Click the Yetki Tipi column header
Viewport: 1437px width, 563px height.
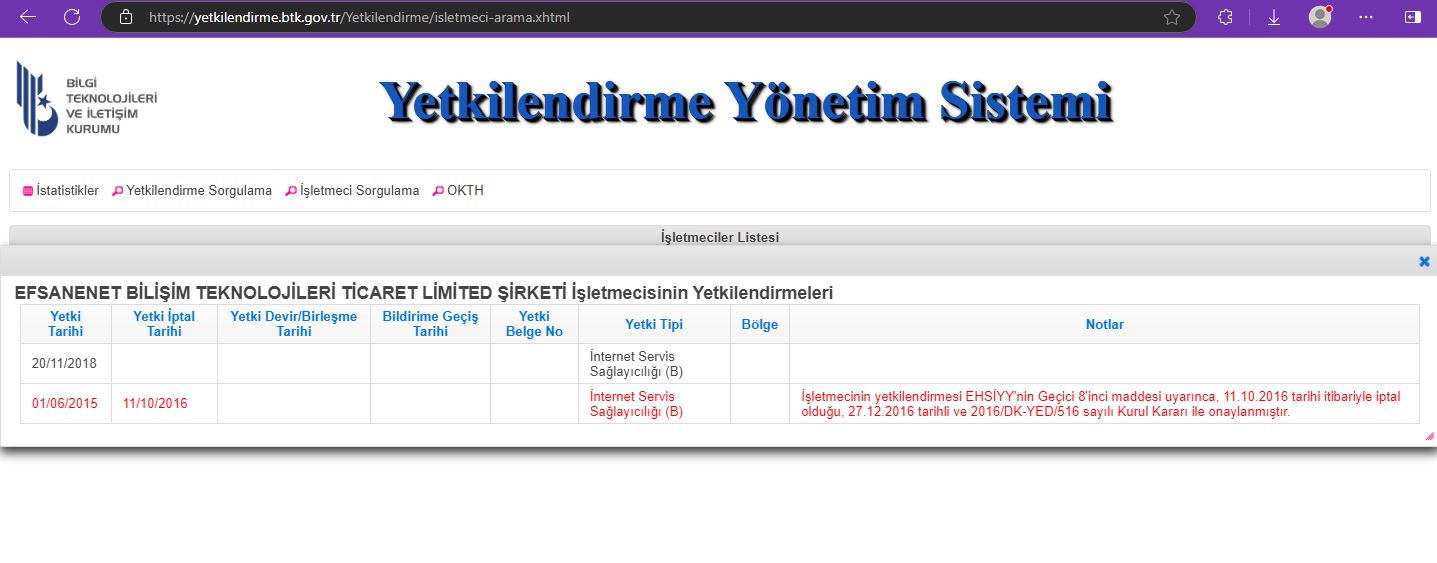tap(654, 324)
